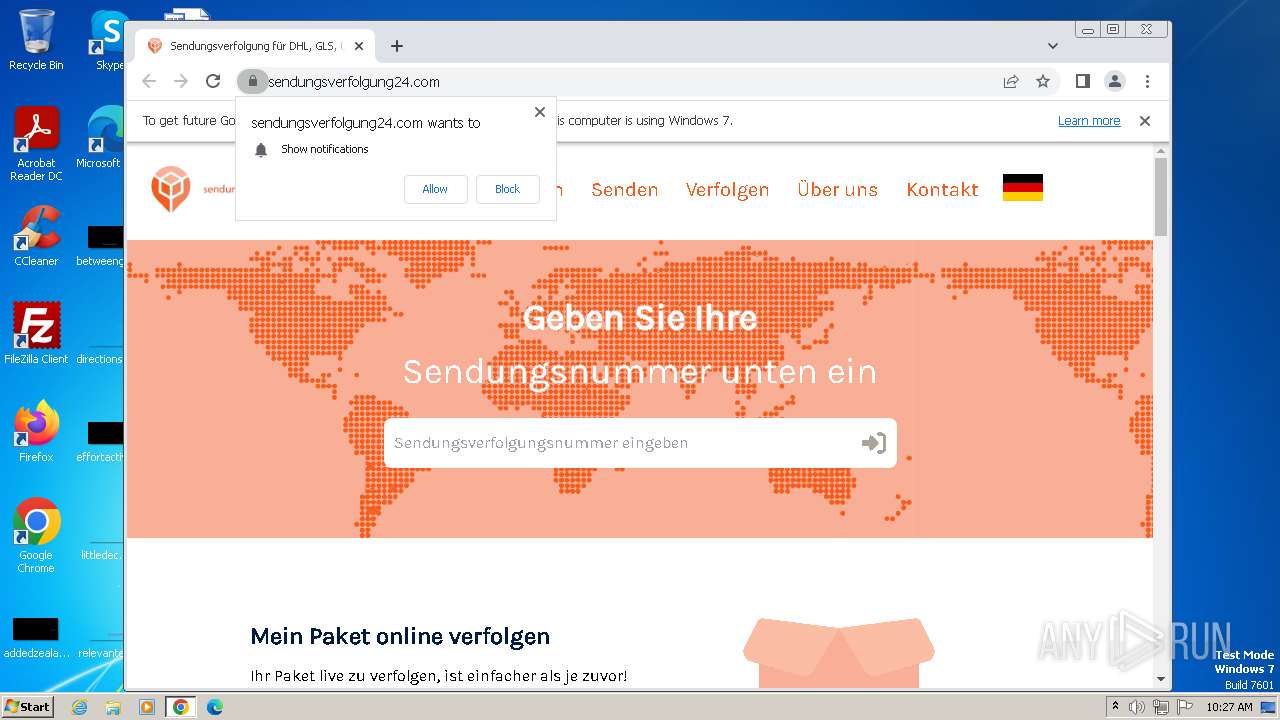
Task: Open Firefox desktop icon
Action: pyautogui.click(x=36, y=432)
